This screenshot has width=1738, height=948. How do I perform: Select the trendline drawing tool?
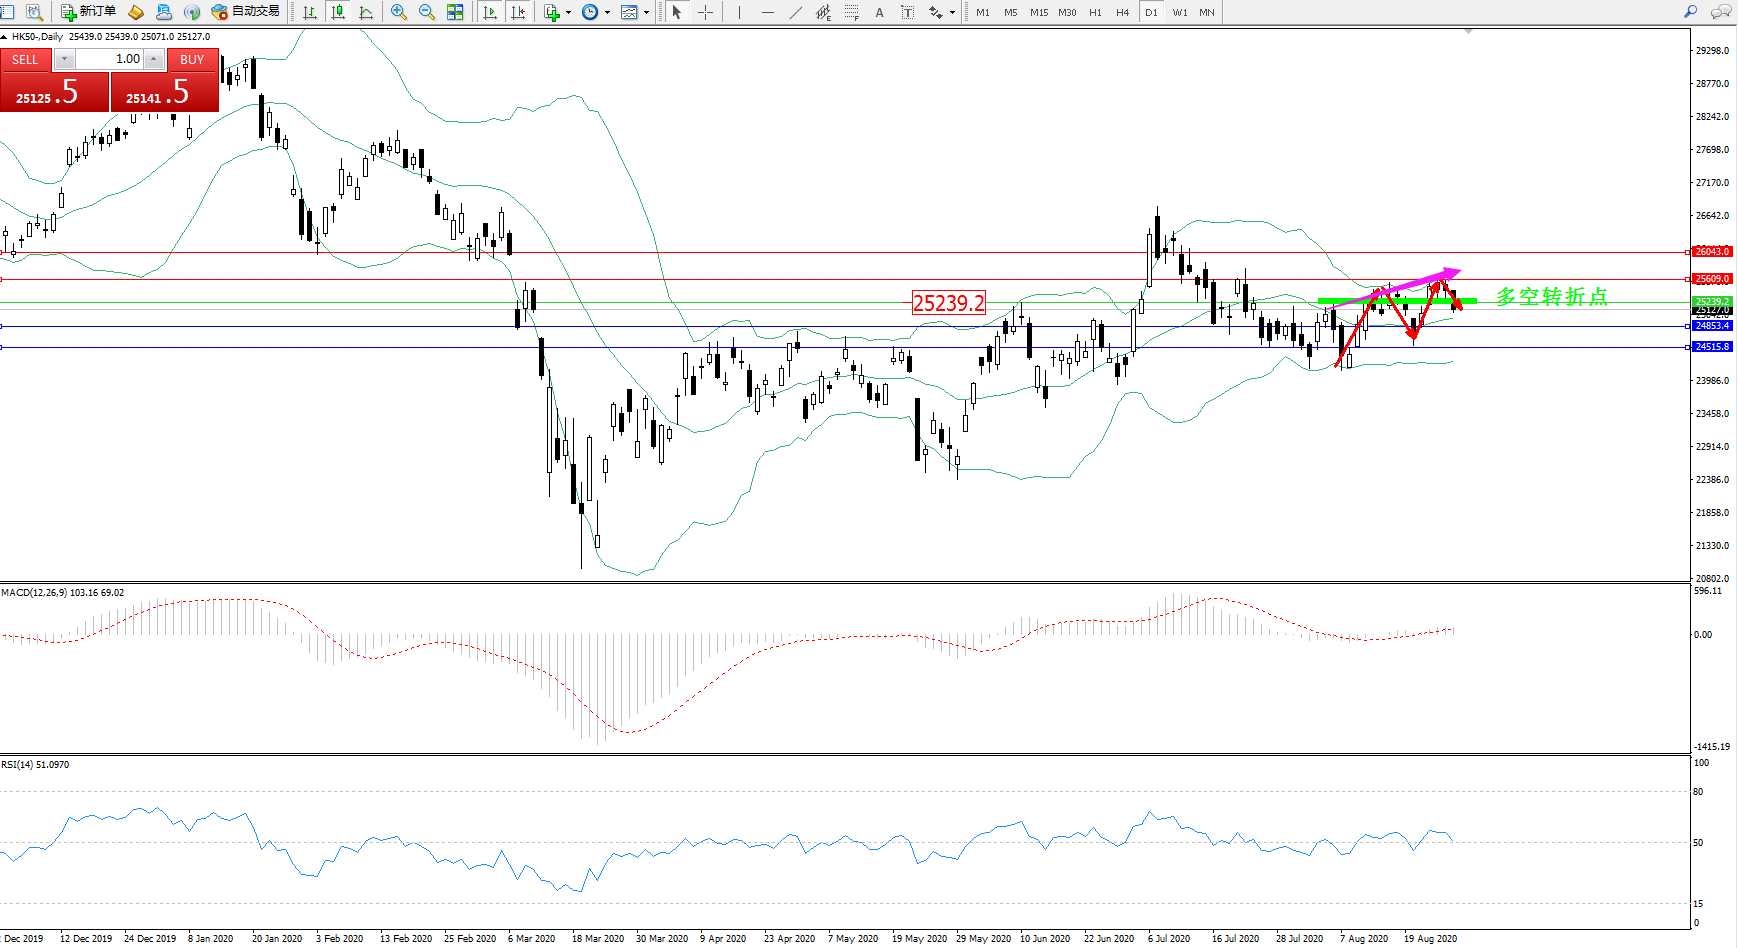(796, 12)
